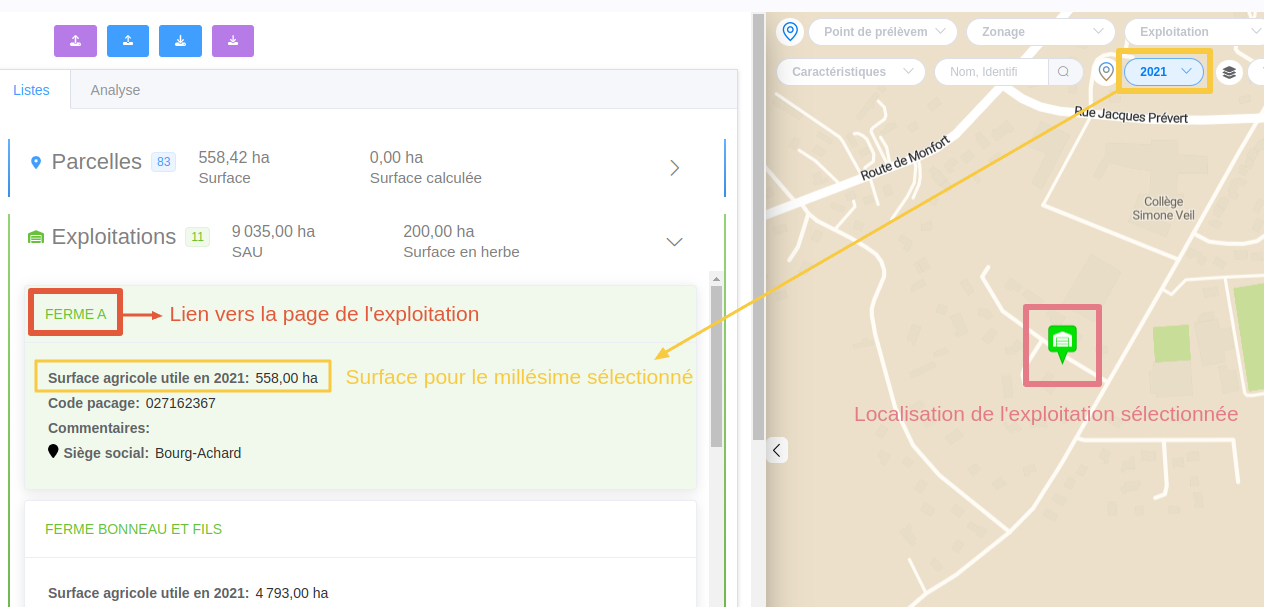Image resolution: width=1264 pixels, height=607 pixels.
Task: Click the blue upload icon button
Action: point(127,40)
